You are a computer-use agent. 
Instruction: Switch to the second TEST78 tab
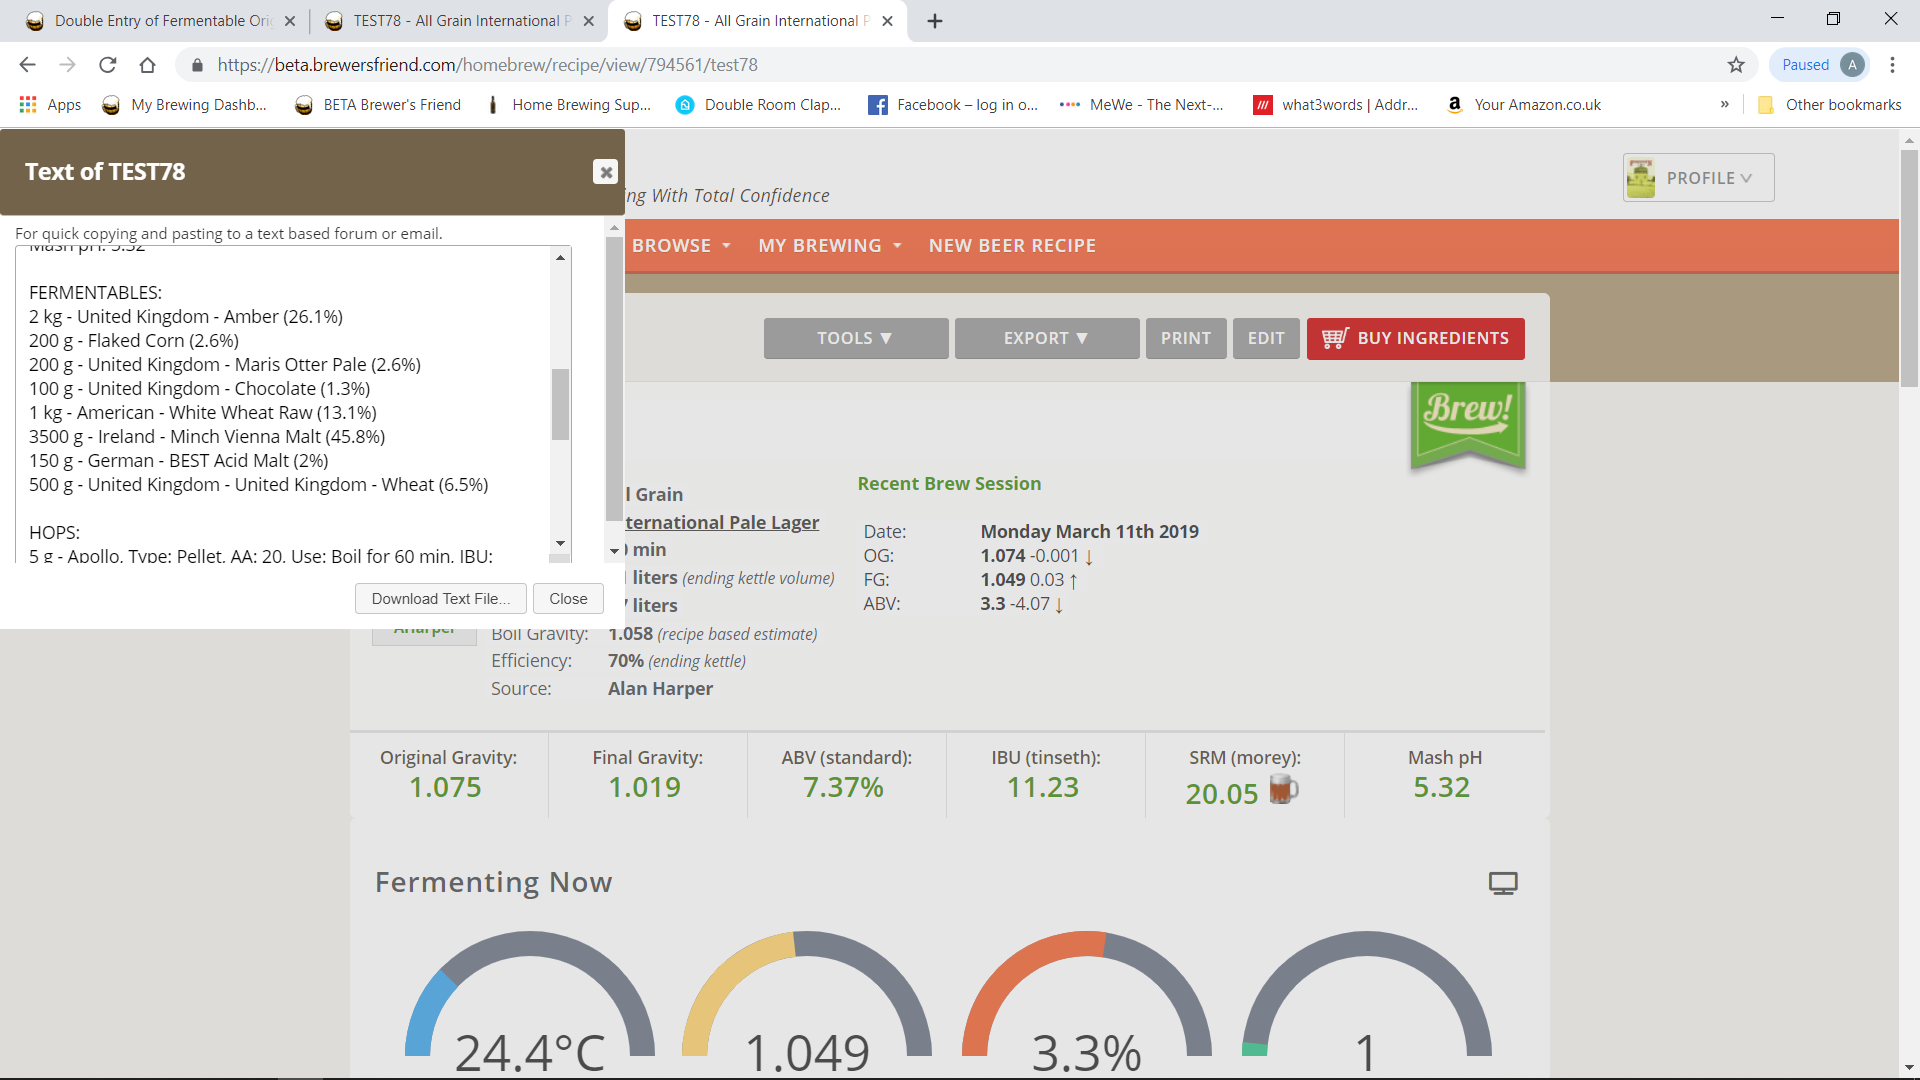coord(457,21)
